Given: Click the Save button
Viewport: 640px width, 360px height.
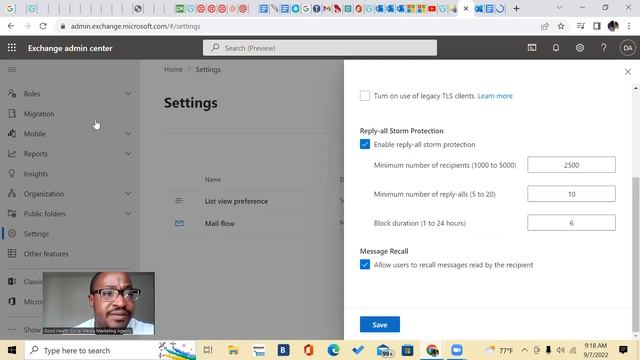Looking at the screenshot, I should tap(380, 324).
